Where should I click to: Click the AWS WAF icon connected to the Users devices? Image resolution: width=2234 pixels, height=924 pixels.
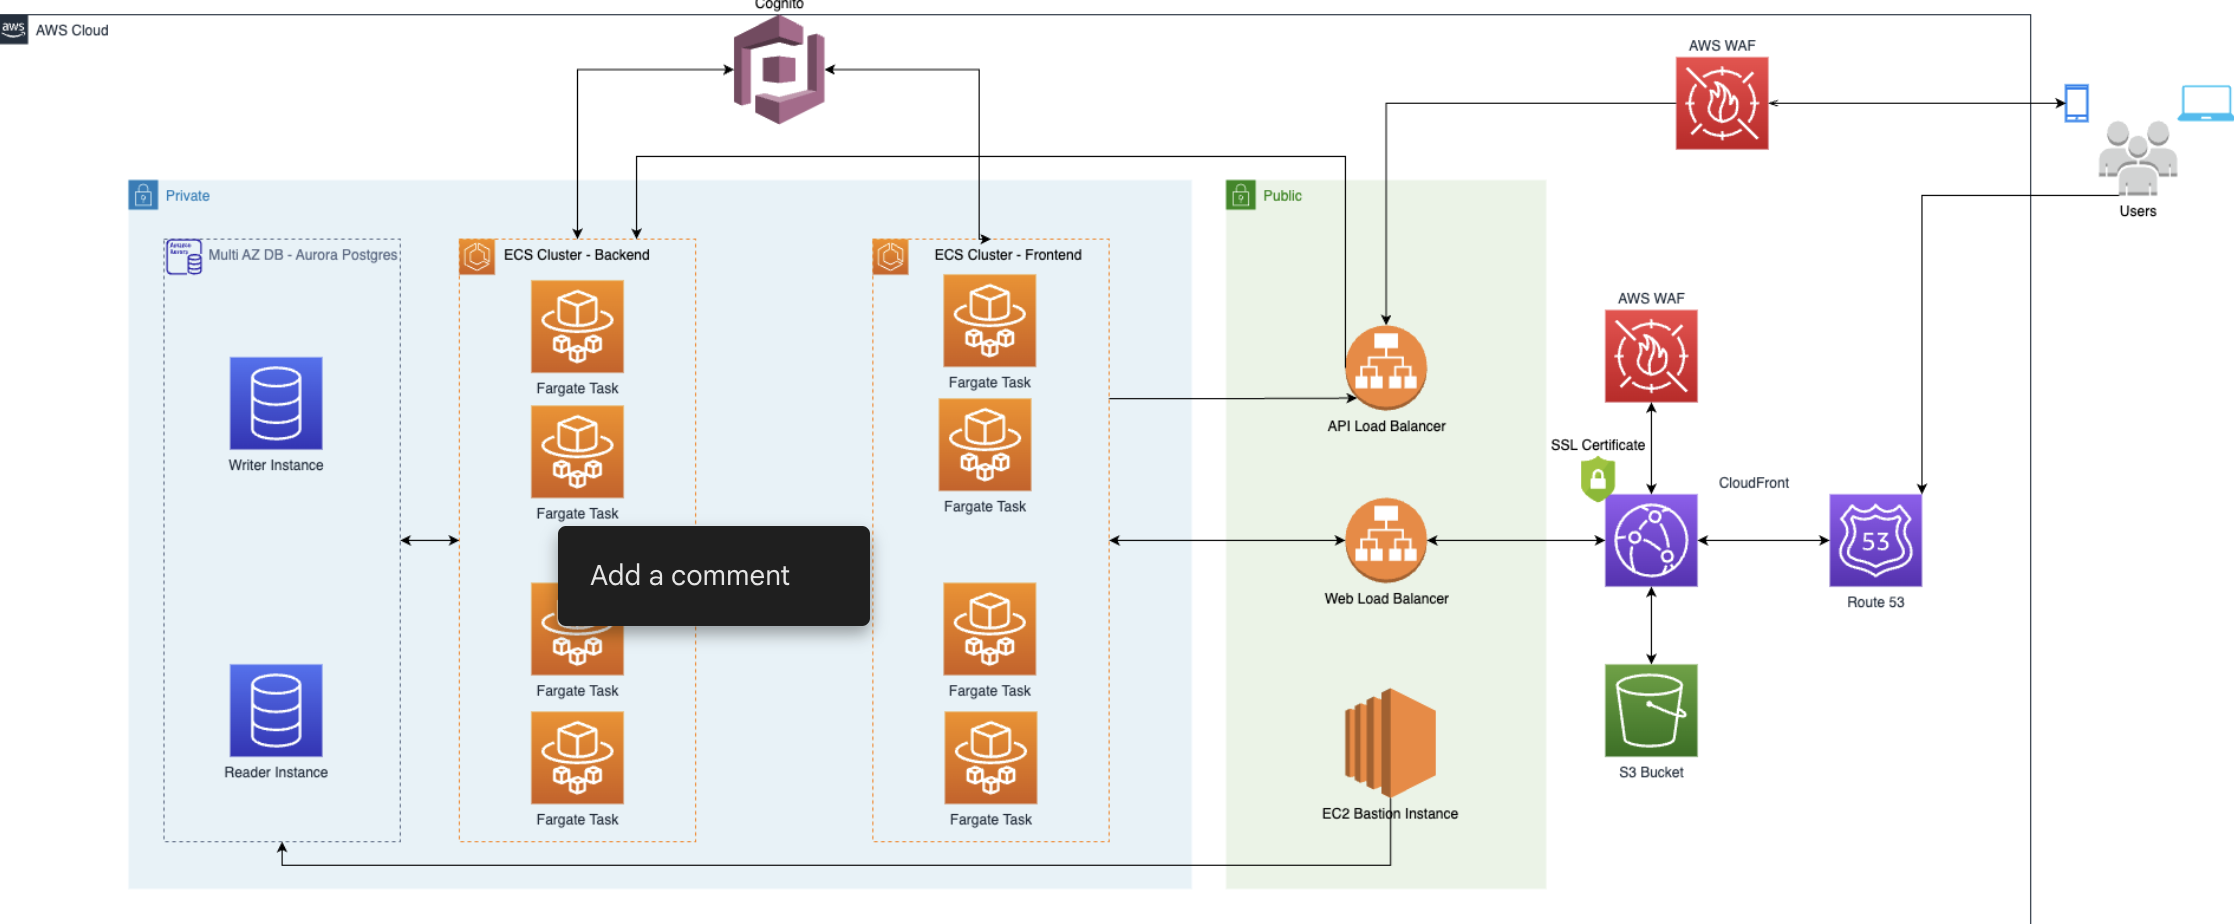coord(1722,103)
